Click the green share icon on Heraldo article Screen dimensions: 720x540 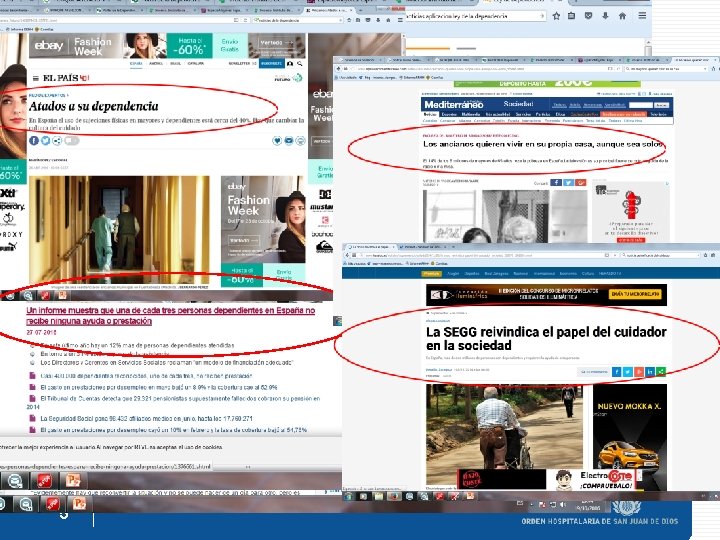661,371
